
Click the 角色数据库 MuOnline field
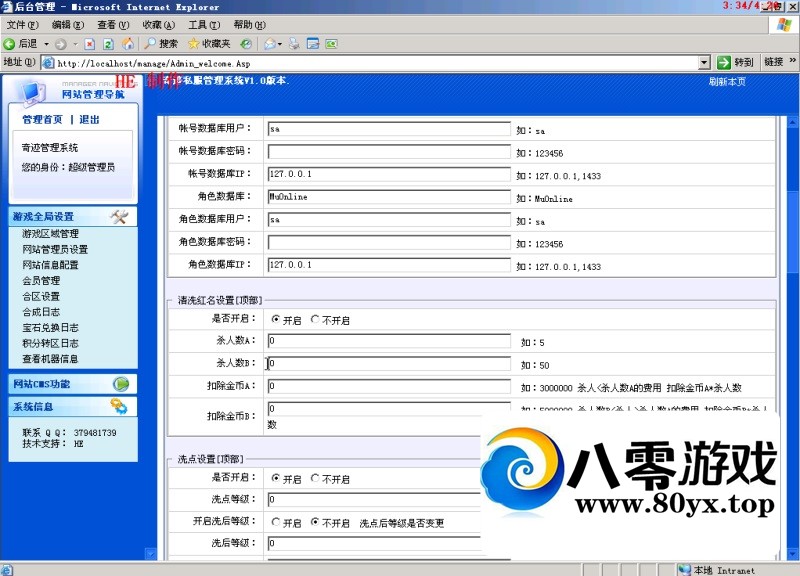(x=389, y=197)
